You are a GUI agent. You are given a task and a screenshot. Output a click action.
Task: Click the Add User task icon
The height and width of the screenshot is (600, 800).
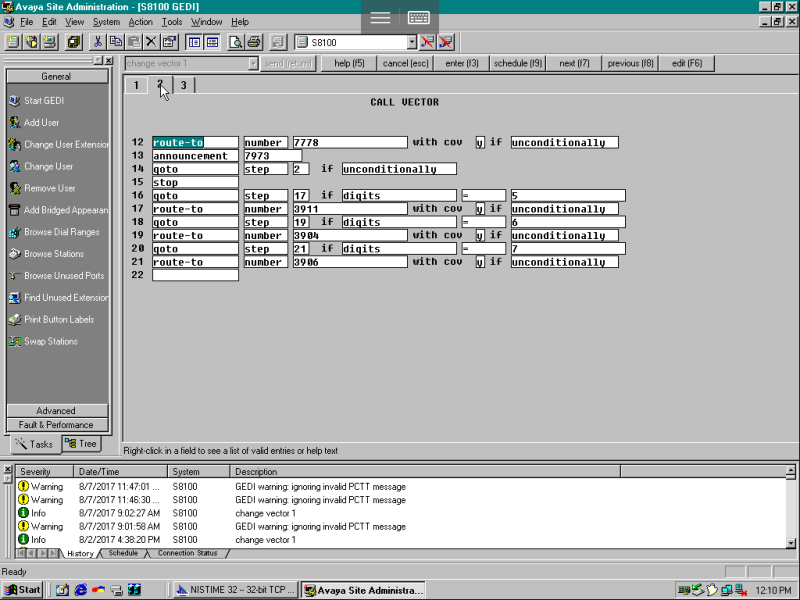pyautogui.click(x=15, y=122)
